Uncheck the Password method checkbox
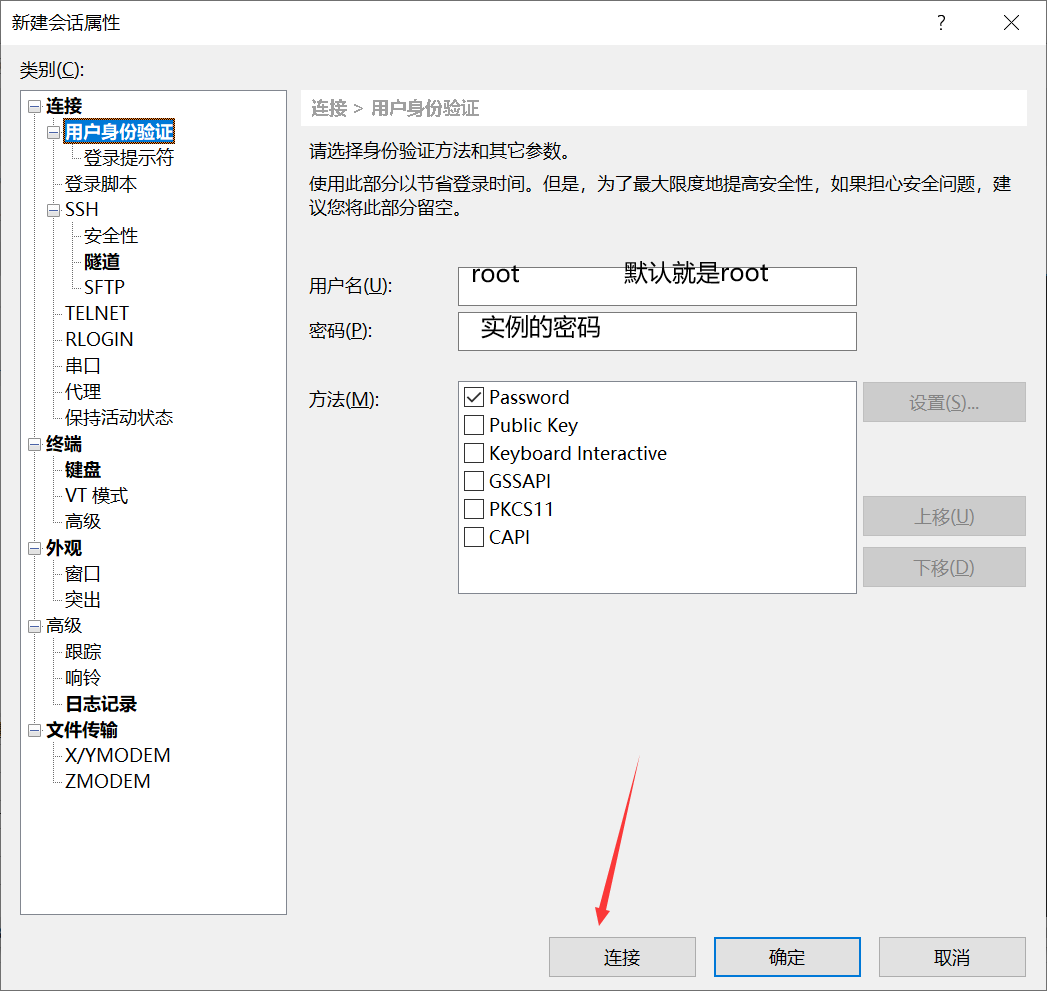The image size is (1047, 991). (474, 397)
